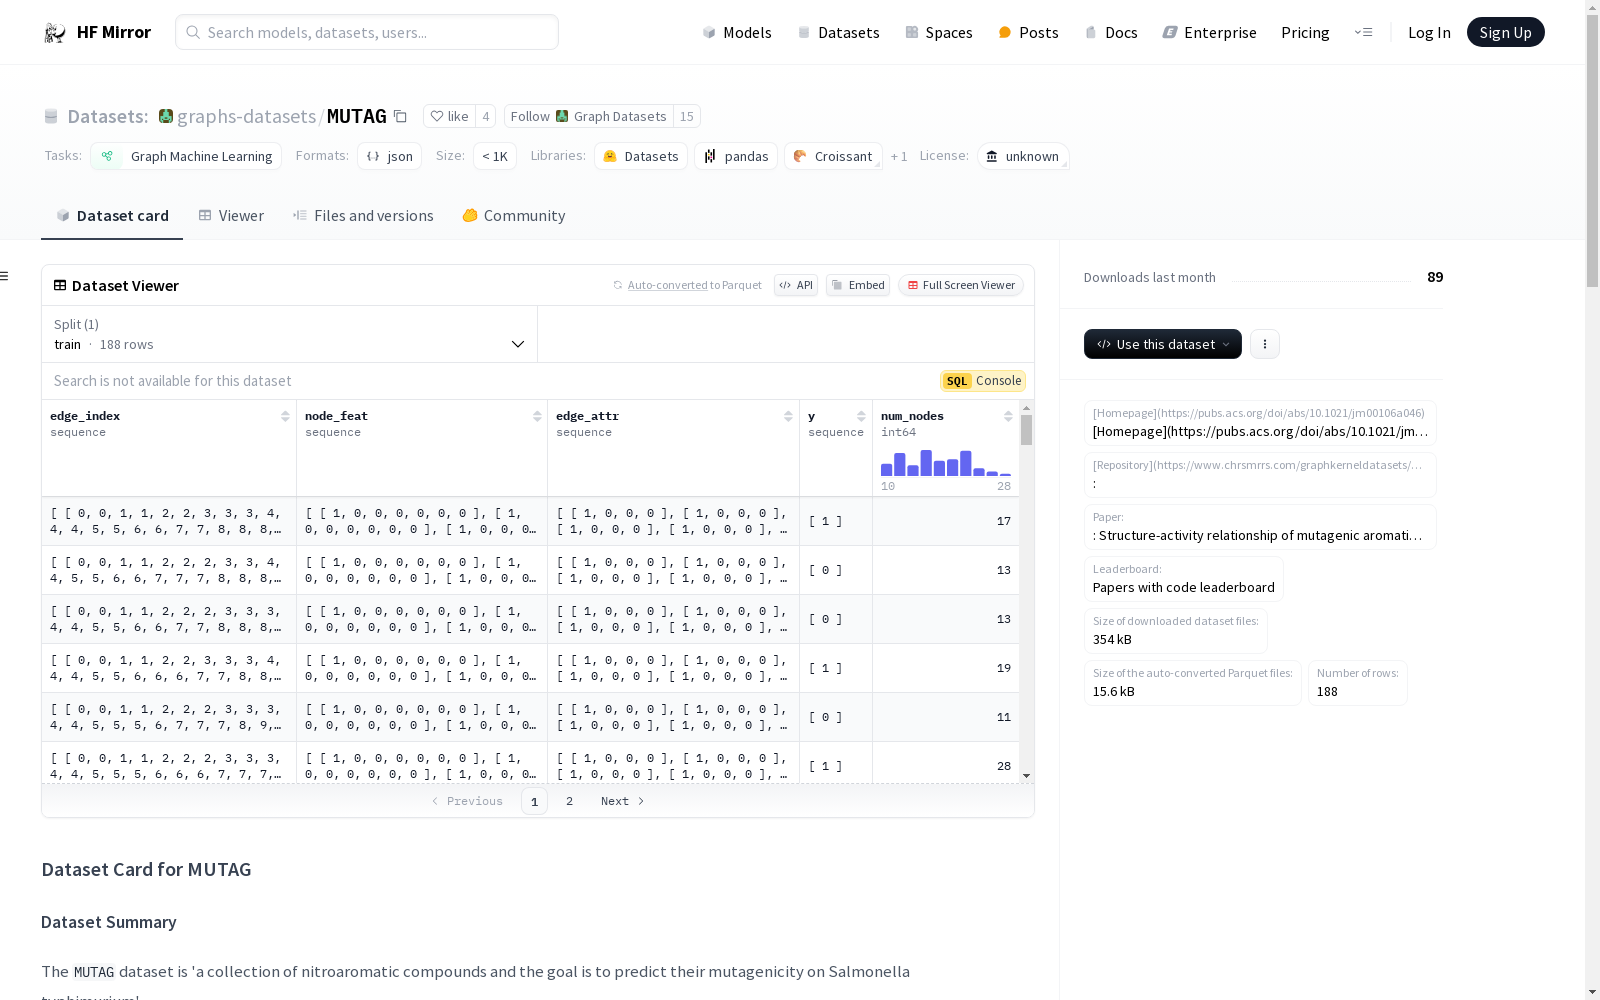Screen dimensions: 1600x1000
Task: Toggle like on the MUTAG dataset
Action: (450, 116)
